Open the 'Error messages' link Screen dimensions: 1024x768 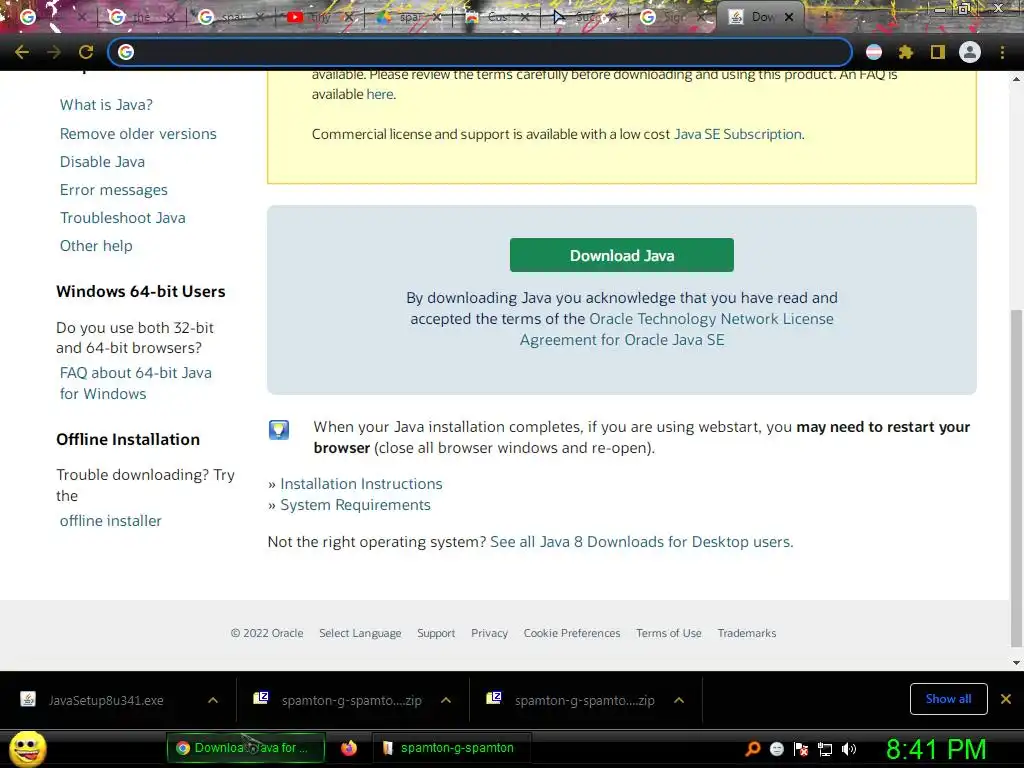point(114,189)
